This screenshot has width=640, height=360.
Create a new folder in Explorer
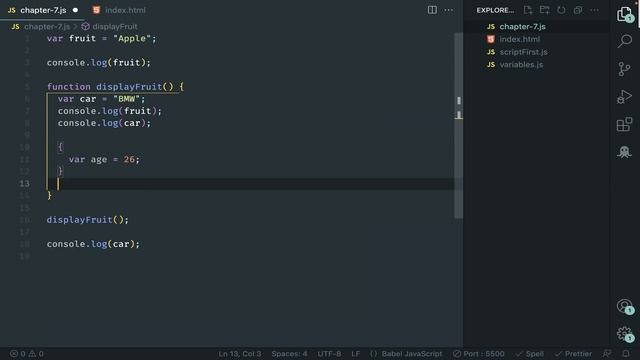coord(544,10)
